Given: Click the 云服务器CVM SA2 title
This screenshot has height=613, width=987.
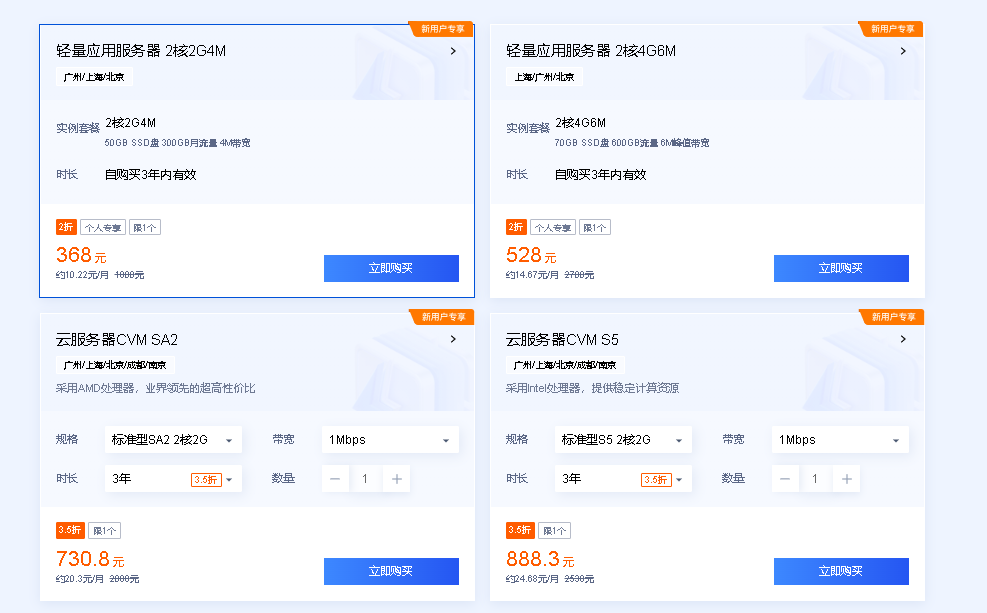Looking at the screenshot, I should 117,340.
